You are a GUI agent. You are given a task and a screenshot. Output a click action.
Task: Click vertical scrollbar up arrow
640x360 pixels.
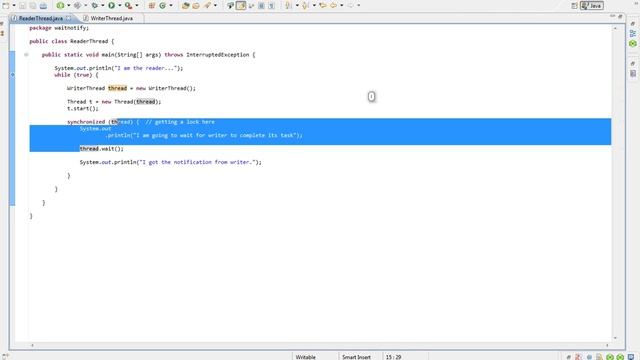615,28
